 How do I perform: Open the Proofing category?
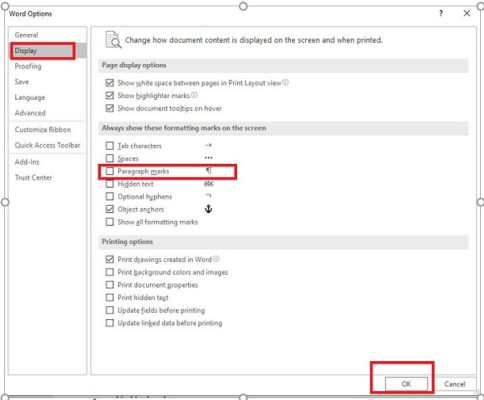28,66
